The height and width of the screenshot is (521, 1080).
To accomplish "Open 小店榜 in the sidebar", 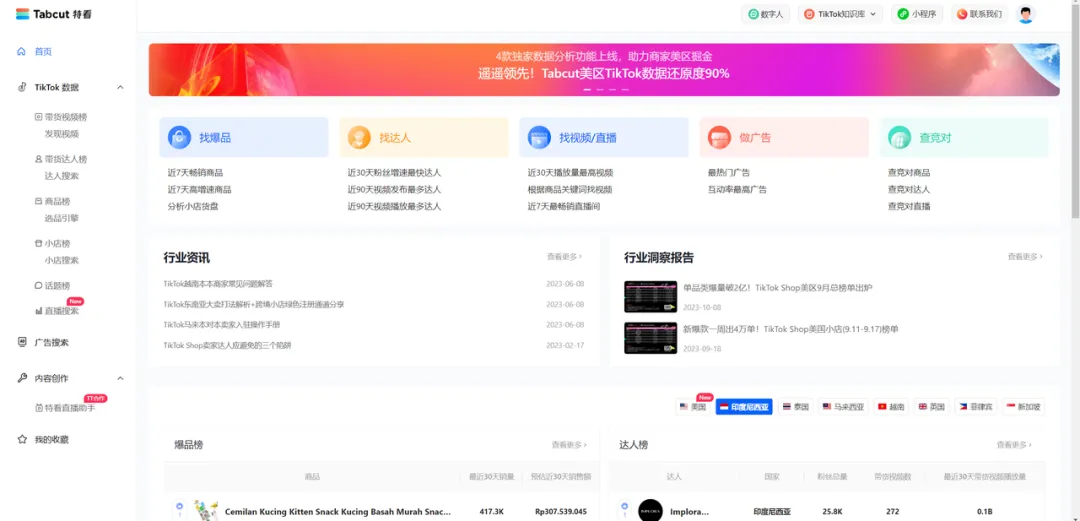I will [57, 243].
